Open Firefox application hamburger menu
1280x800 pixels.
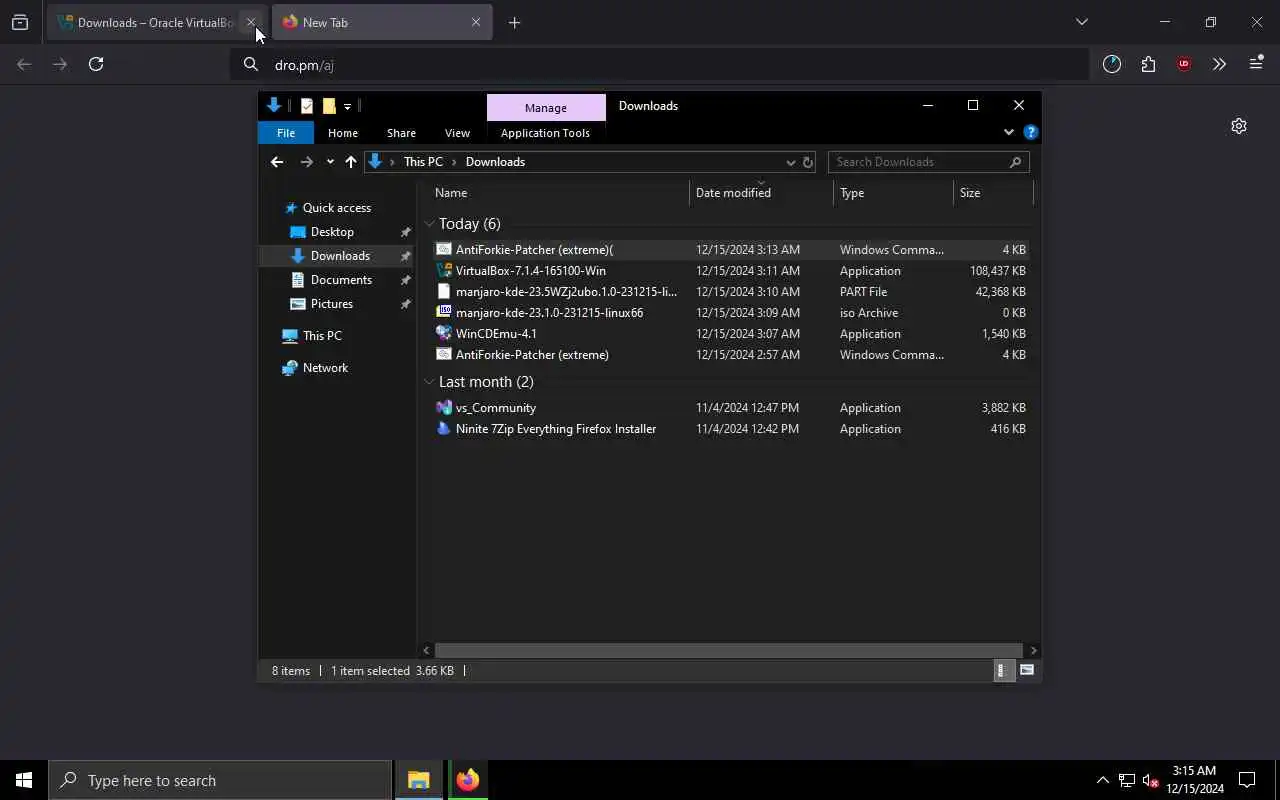pyautogui.click(x=1257, y=64)
